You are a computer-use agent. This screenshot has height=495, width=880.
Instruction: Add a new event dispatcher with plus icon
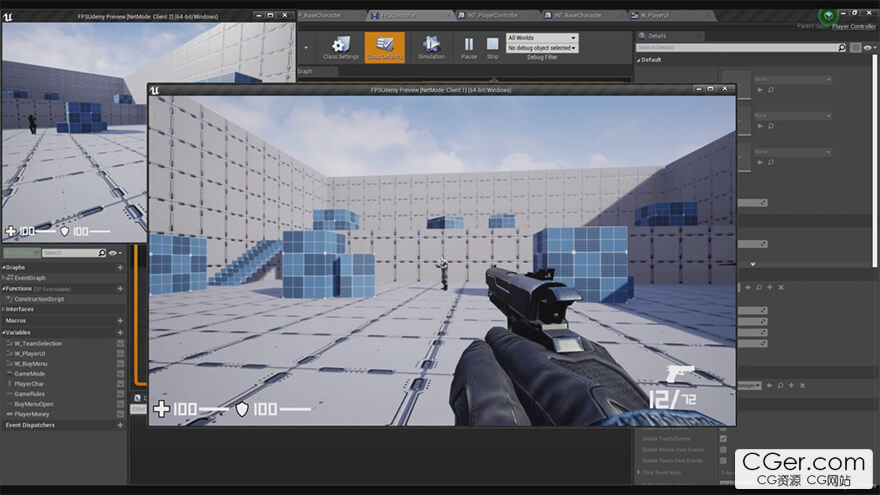point(120,425)
